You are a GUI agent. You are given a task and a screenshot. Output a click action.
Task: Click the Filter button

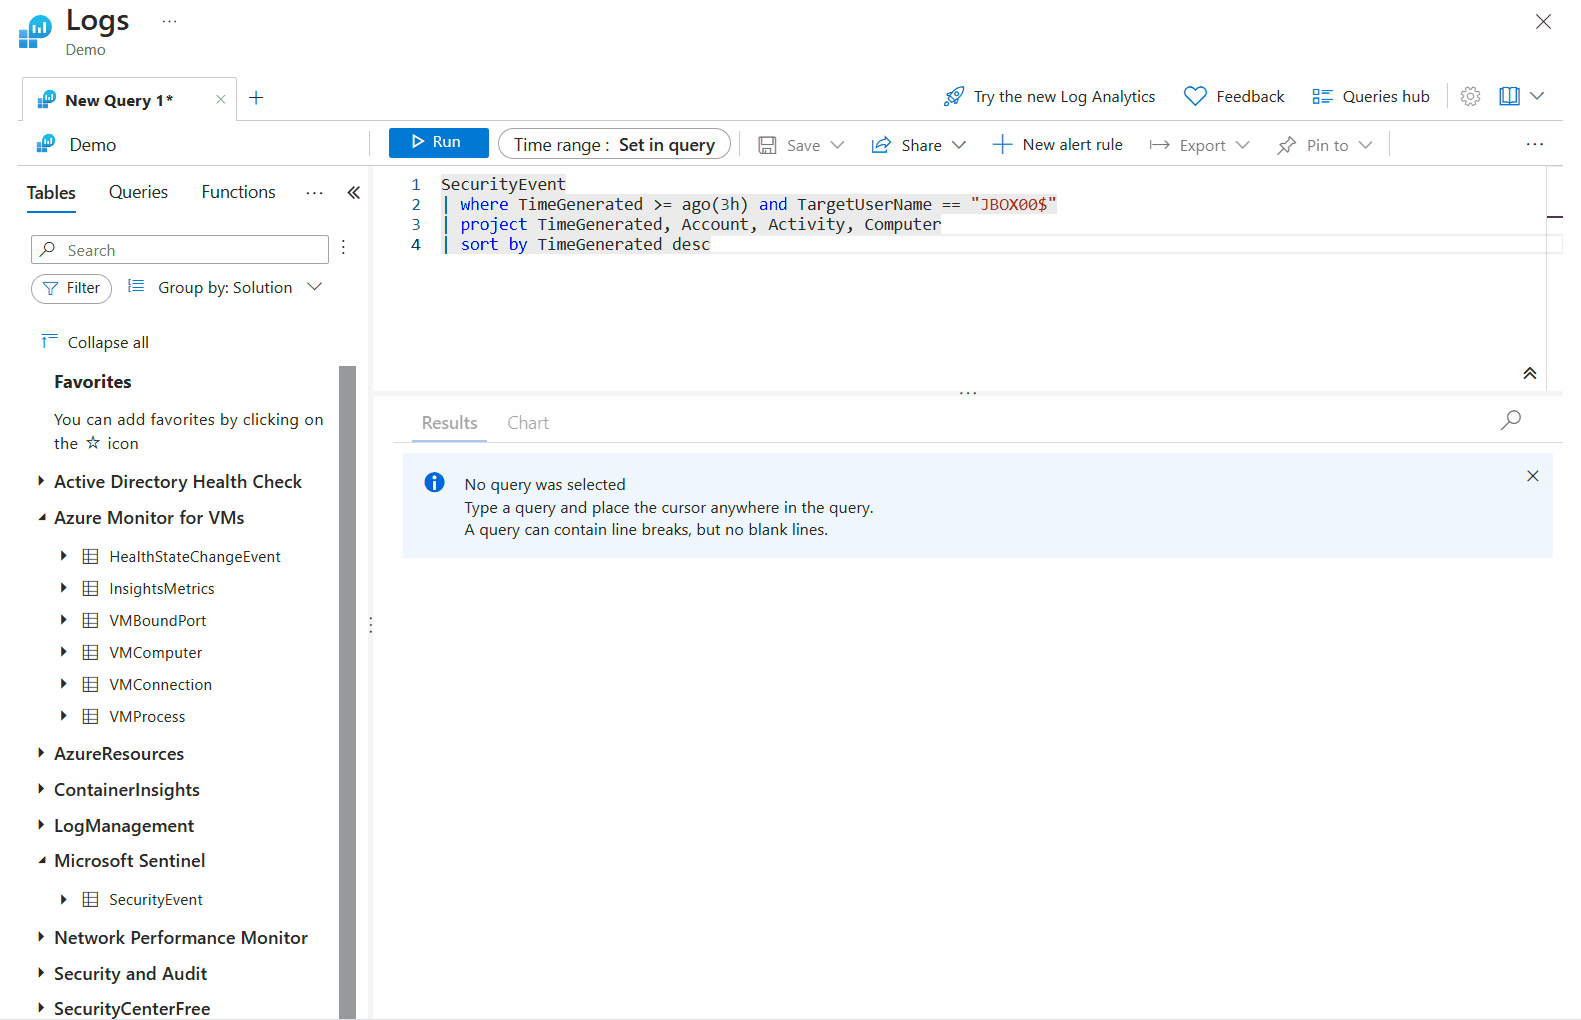71,288
